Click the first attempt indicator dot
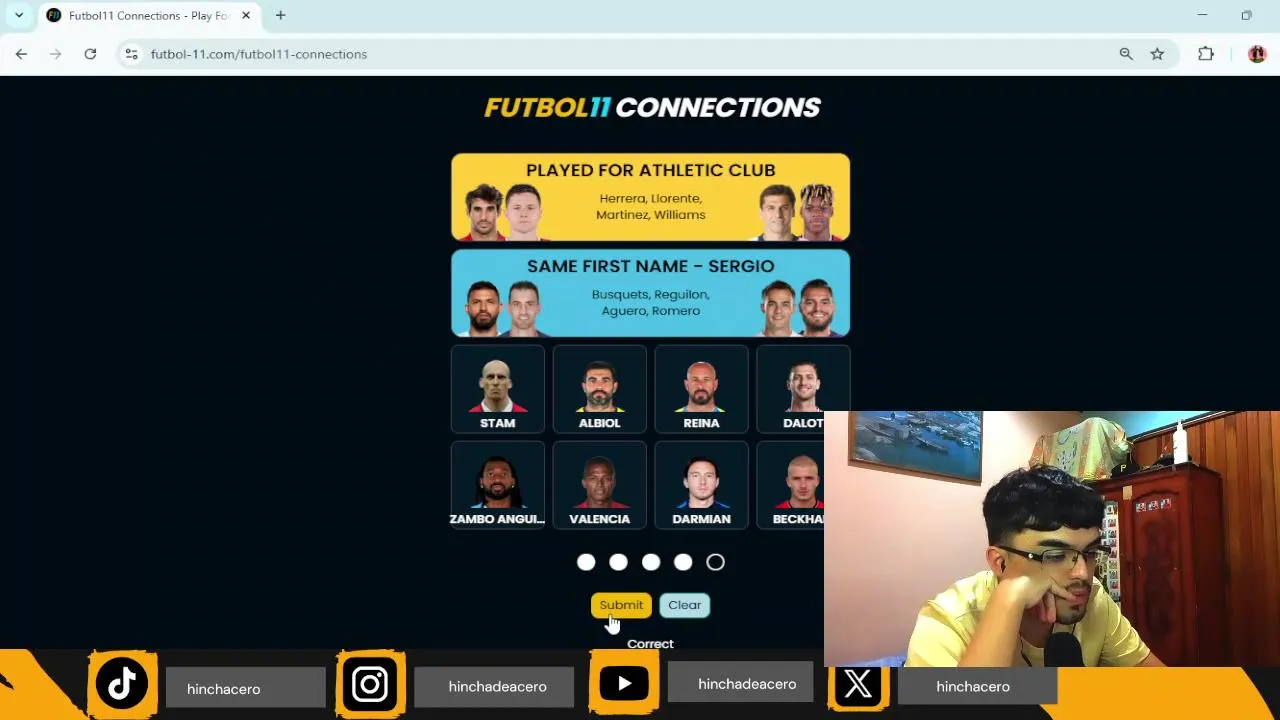 (586, 562)
